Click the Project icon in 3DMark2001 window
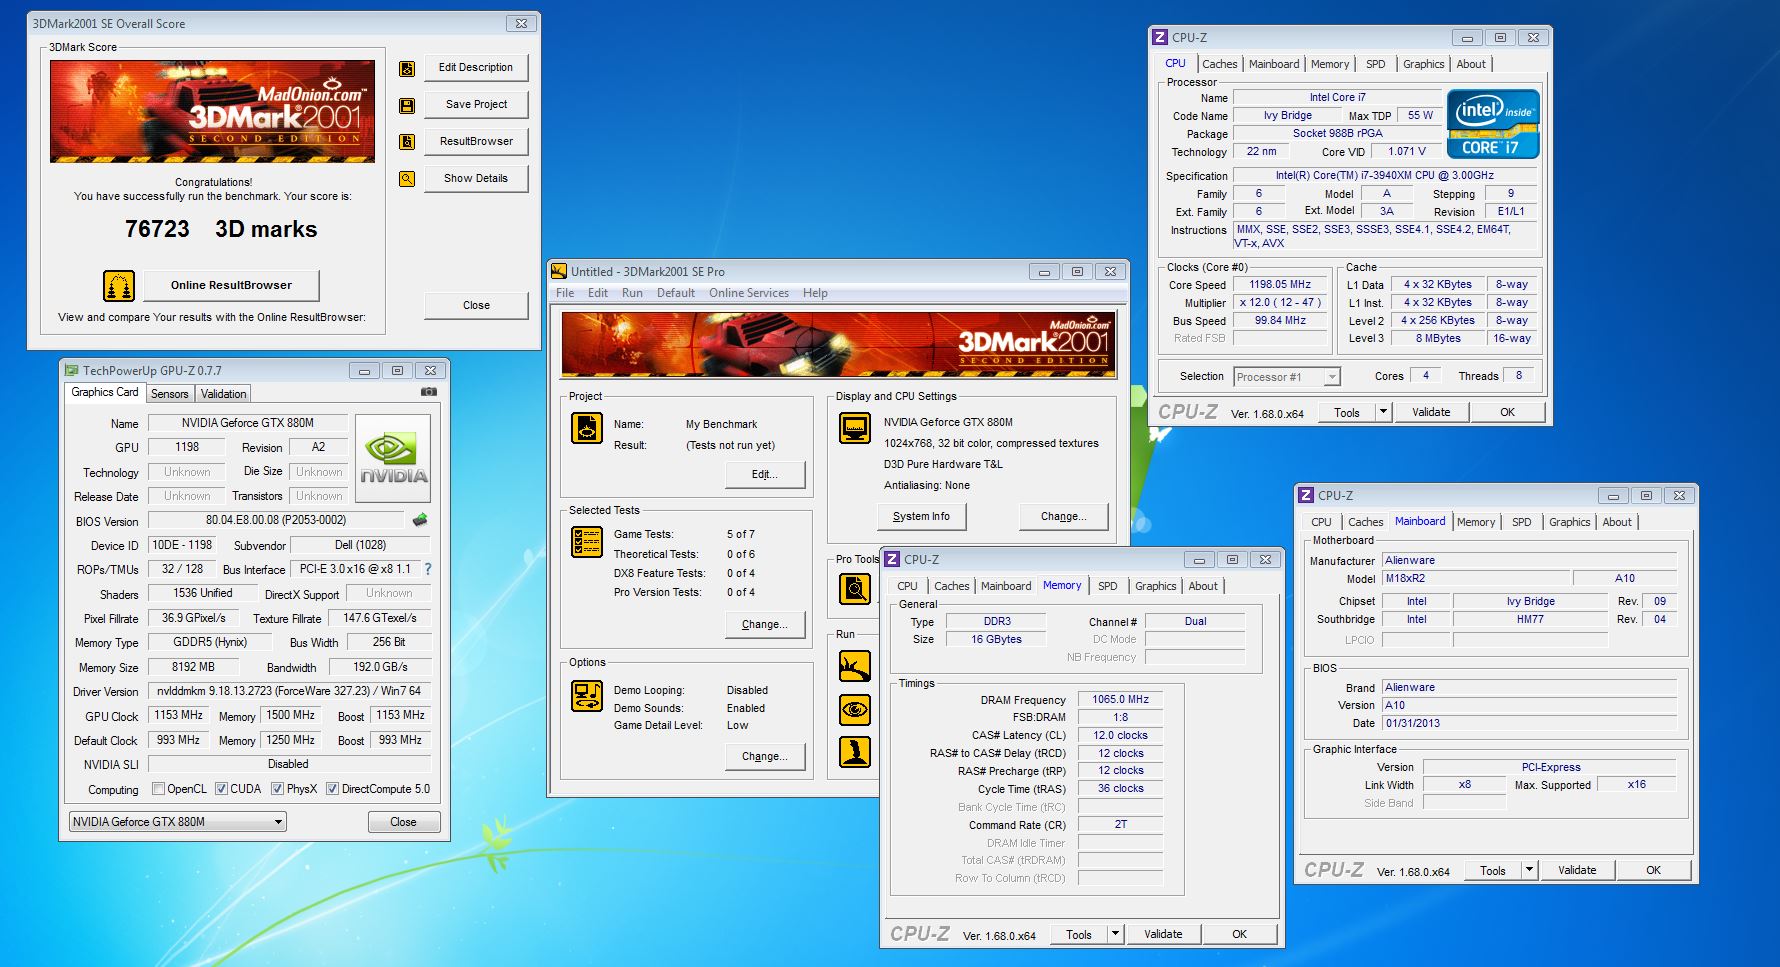 click(x=587, y=428)
